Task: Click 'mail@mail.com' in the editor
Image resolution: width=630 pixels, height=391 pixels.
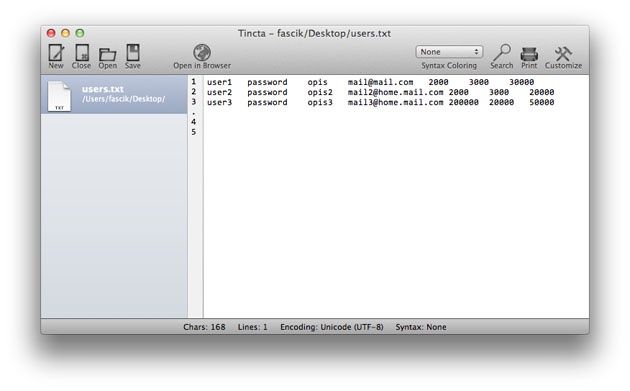Action: tap(380, 82)
